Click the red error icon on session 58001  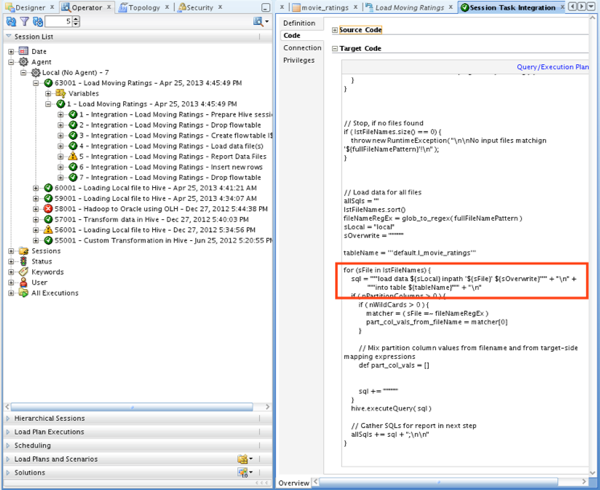point(46,208)
